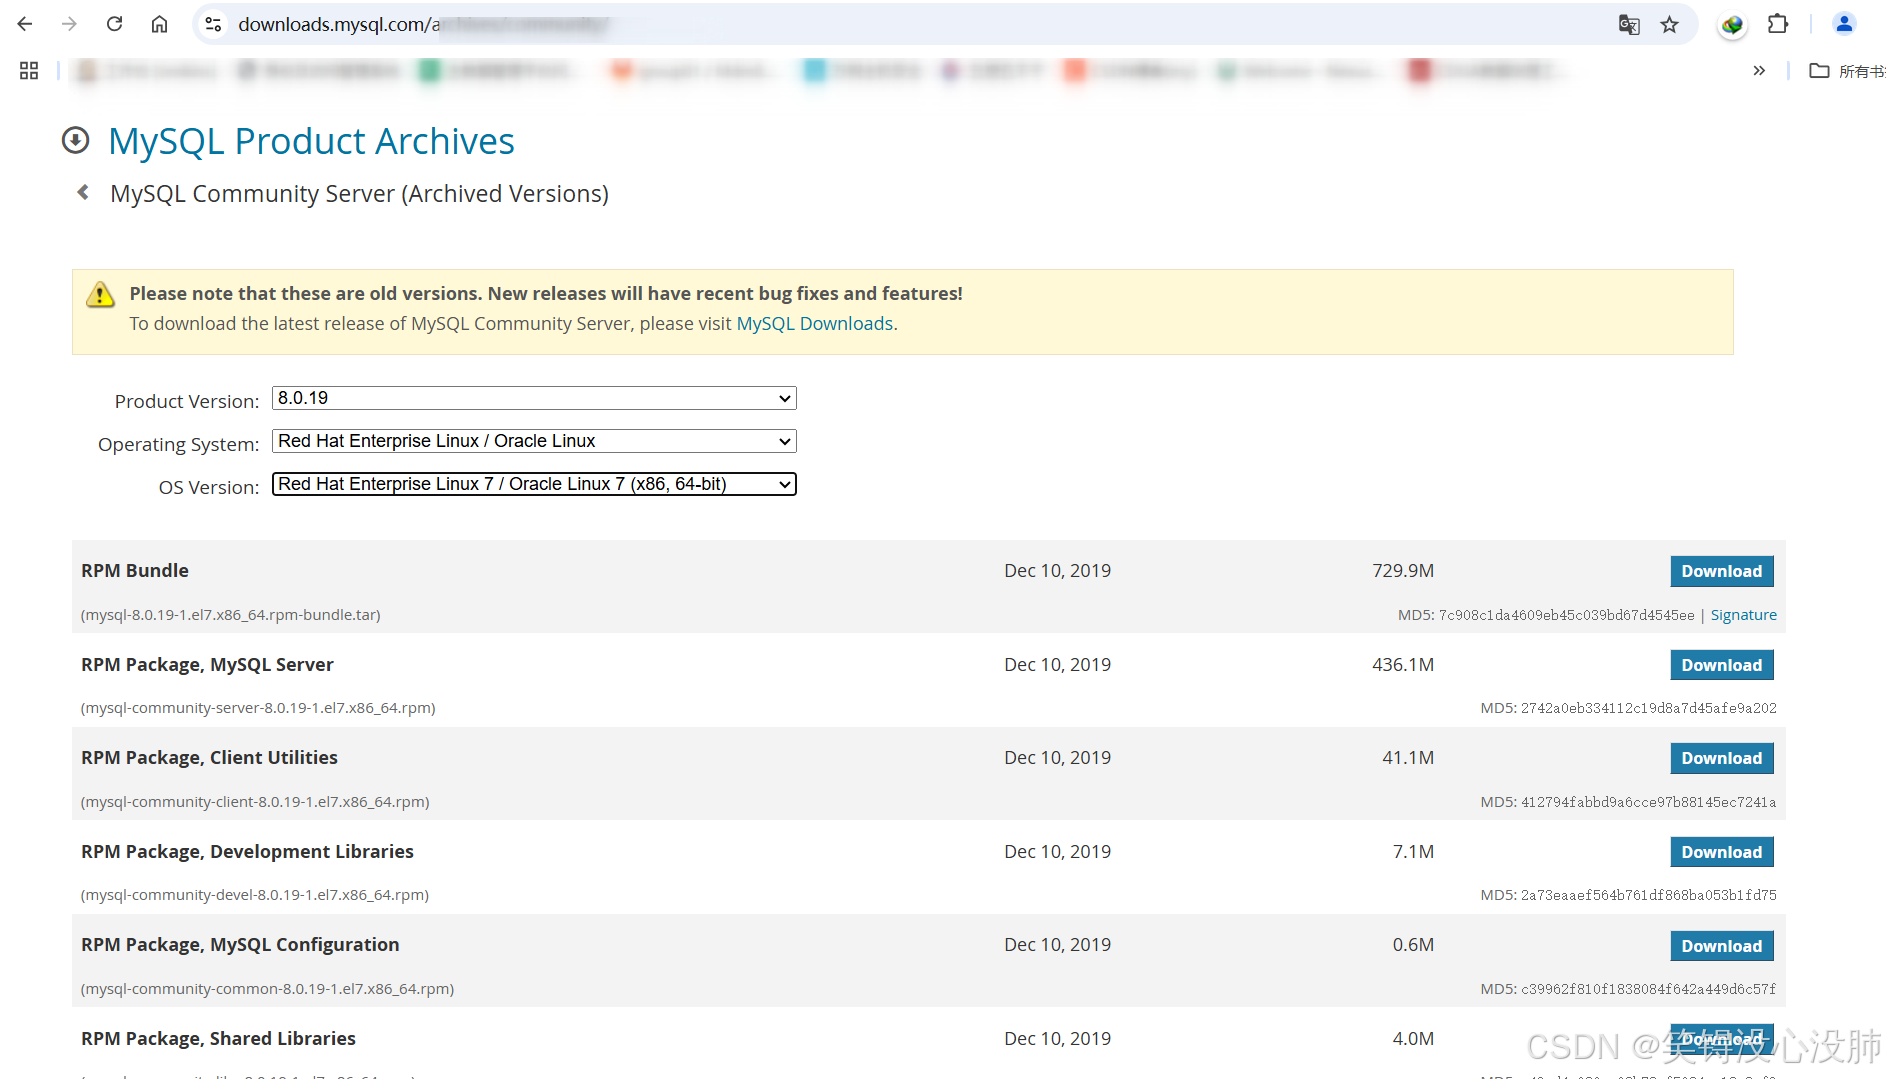Open browser home page
The width and height of the screenshot is (1886, 1079).
[159, 24]
